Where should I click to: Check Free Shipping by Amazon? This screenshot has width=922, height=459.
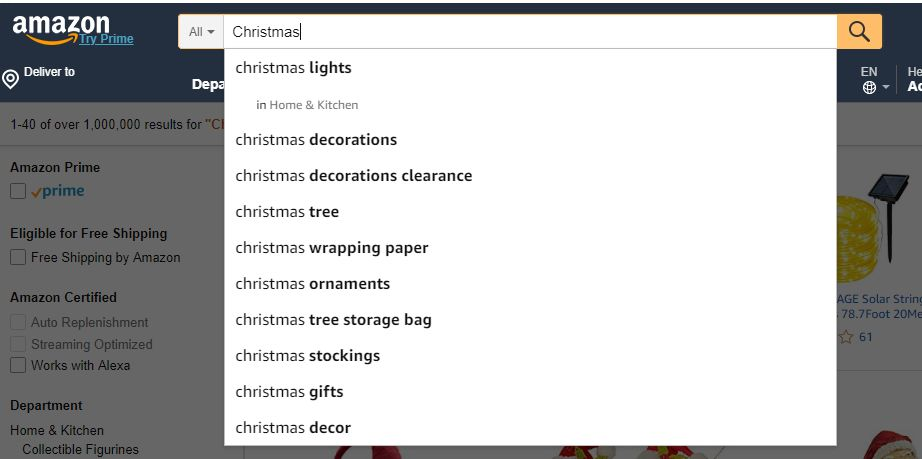18,257
